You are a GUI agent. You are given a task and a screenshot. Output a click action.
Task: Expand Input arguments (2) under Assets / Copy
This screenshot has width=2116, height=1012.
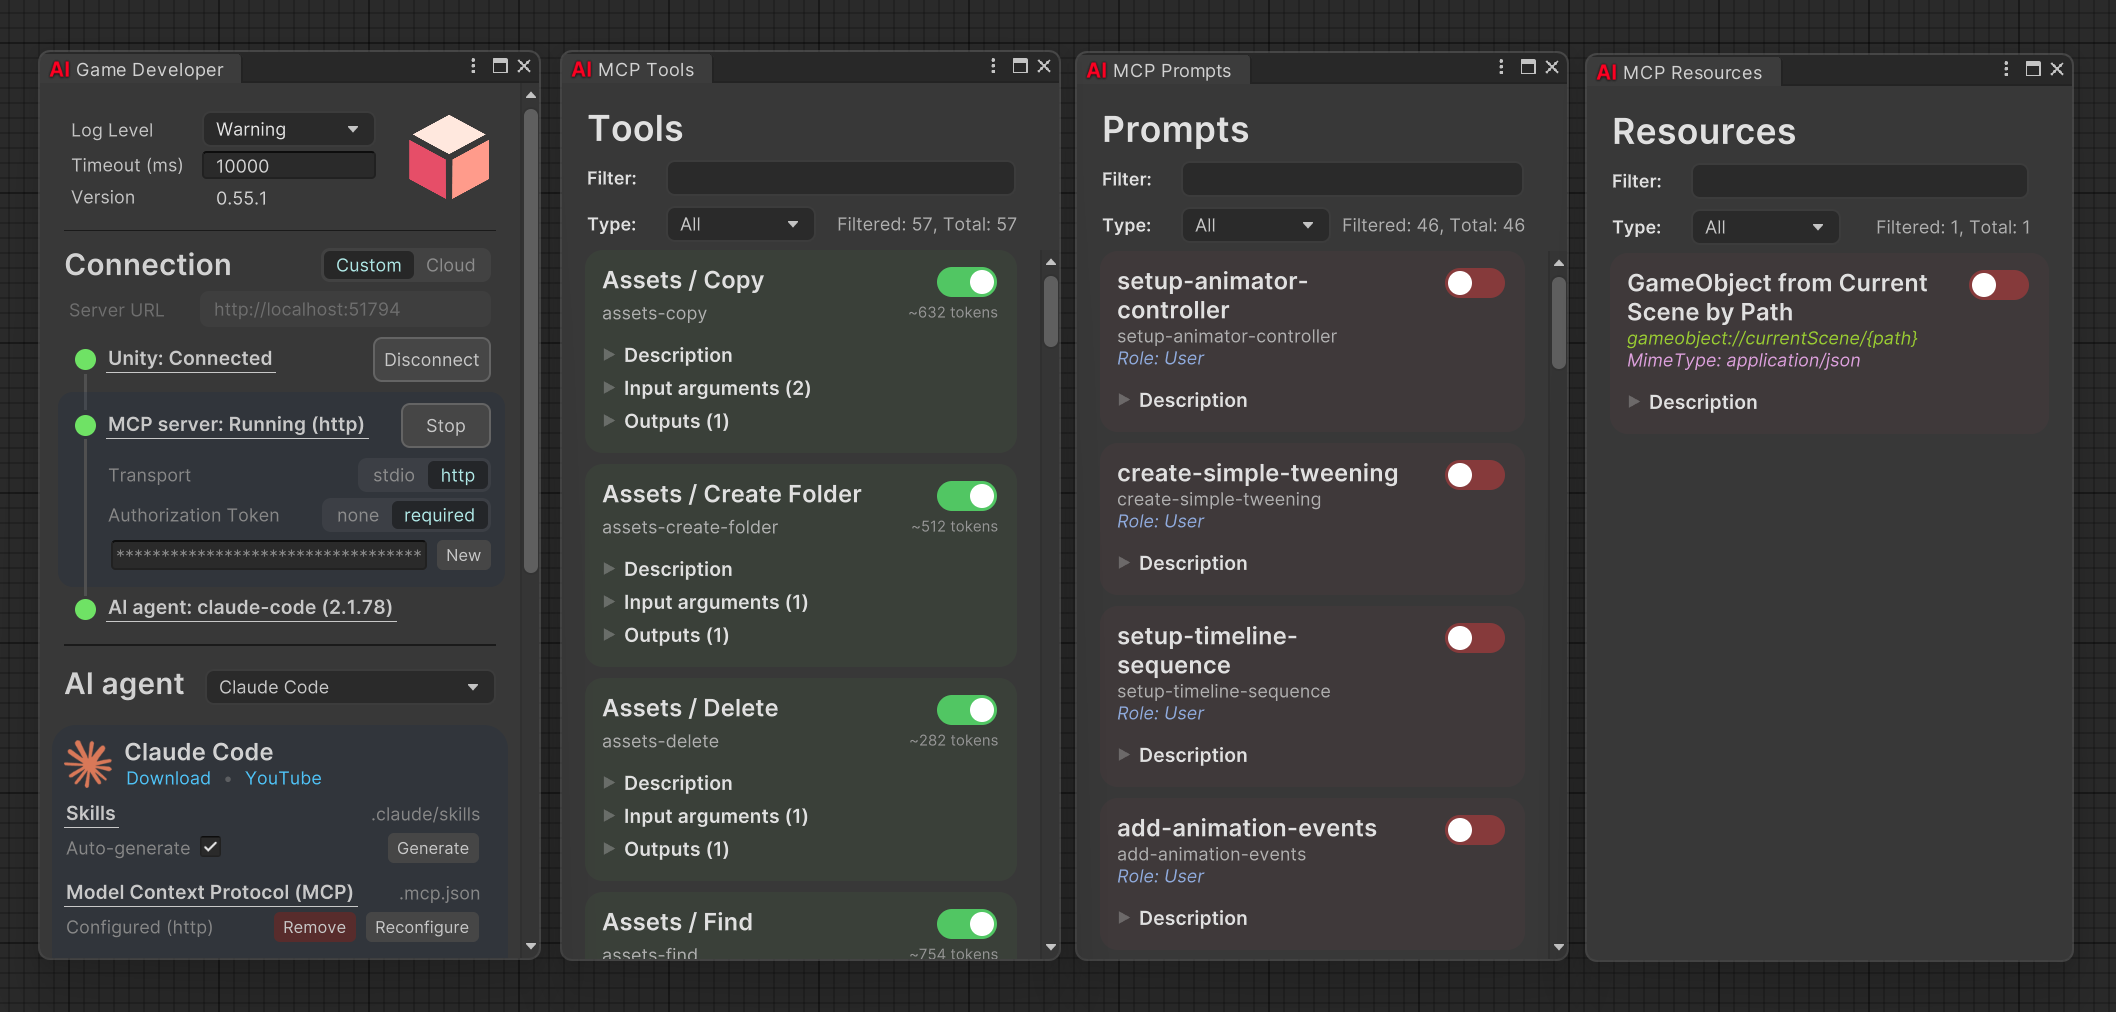click(716, 388)
